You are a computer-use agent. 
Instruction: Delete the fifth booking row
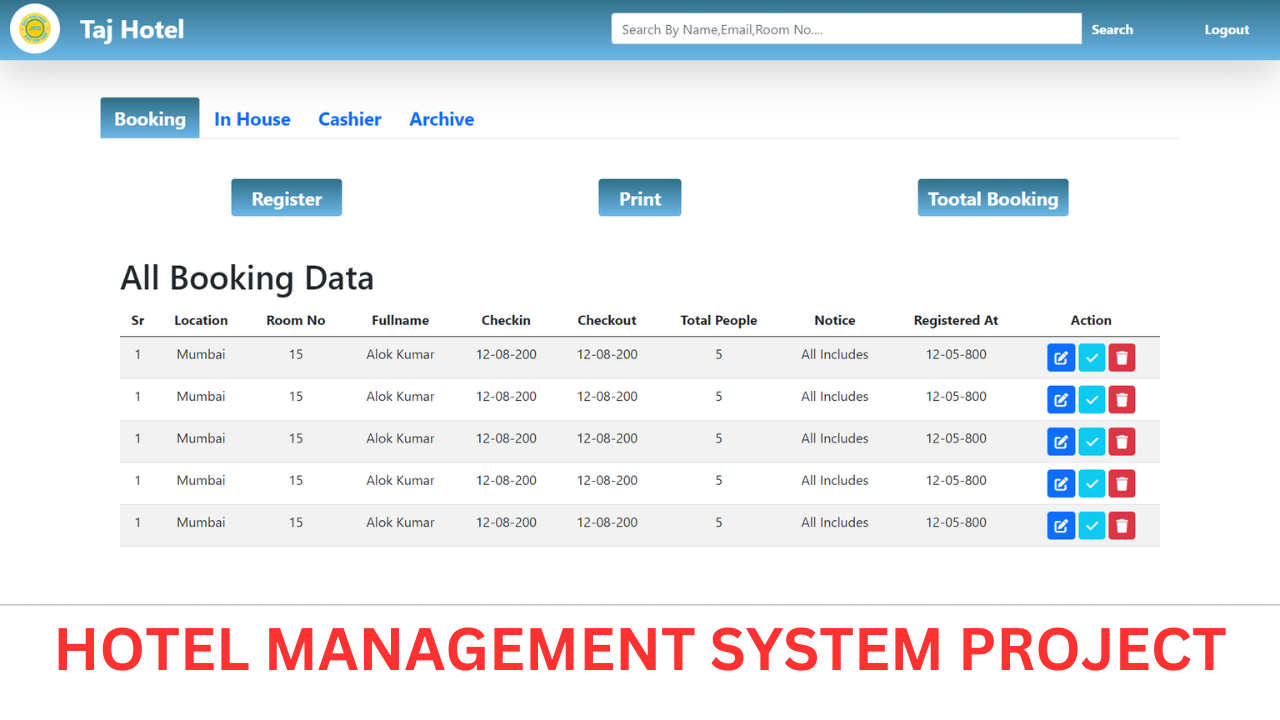coord(1122,526)
